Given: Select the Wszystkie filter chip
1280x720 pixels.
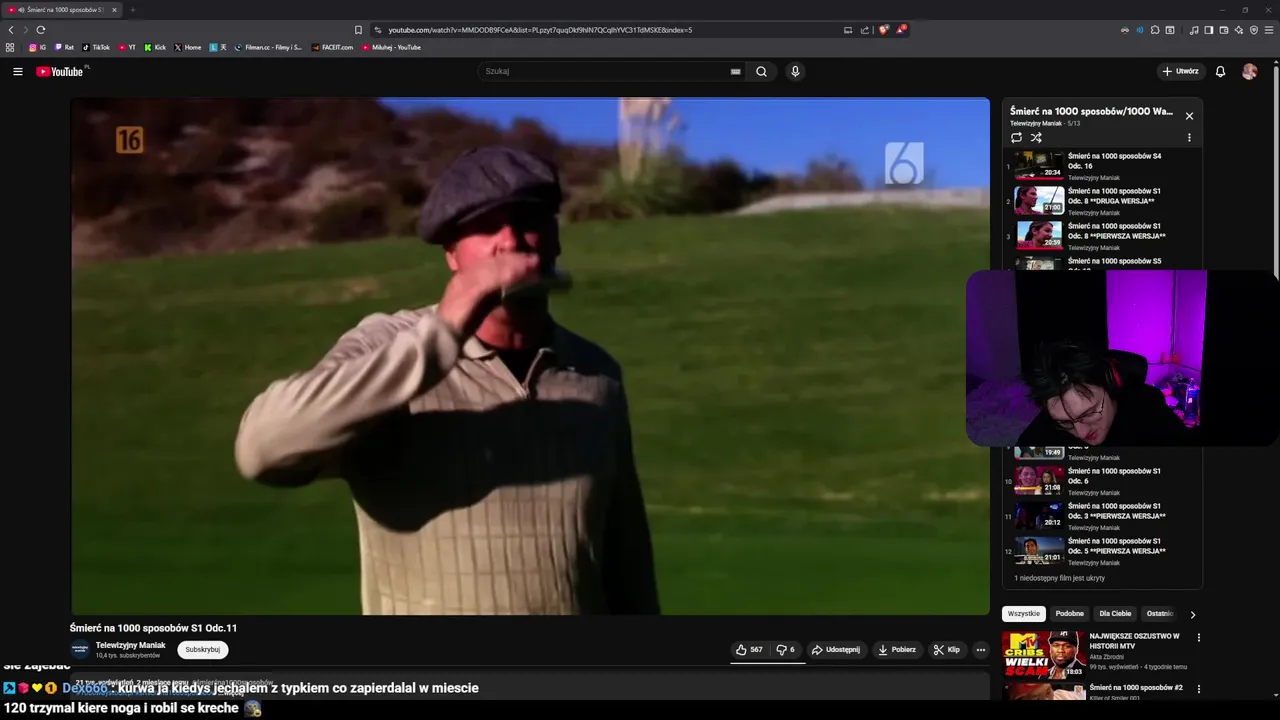Looking at the screenshot, I should (1024, 614).
